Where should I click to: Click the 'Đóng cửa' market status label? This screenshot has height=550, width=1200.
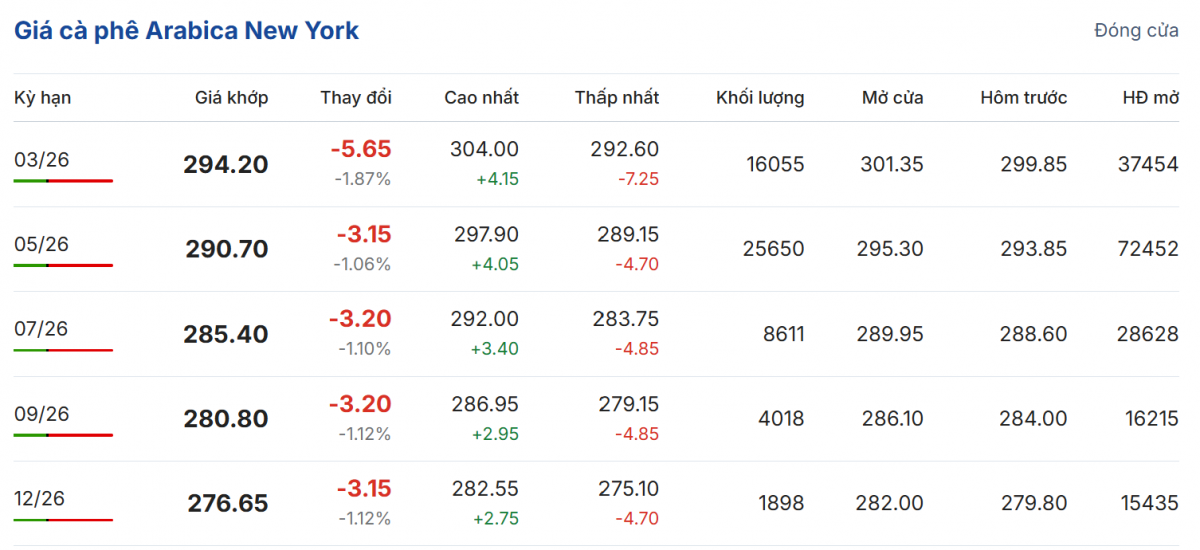point(1136,31)
